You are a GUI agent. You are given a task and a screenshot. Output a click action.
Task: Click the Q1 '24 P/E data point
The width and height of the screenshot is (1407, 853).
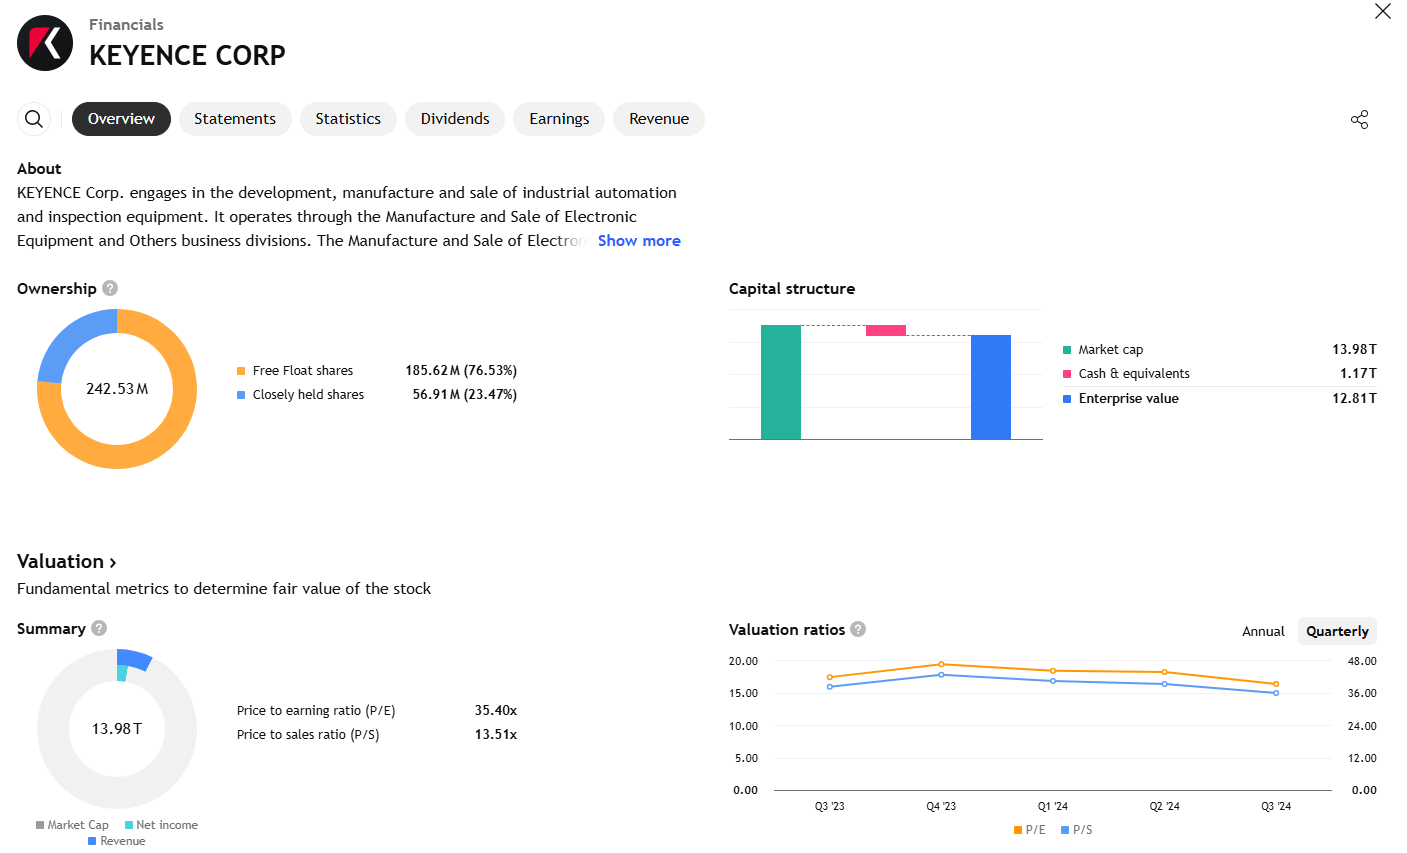click(1053, 671)
